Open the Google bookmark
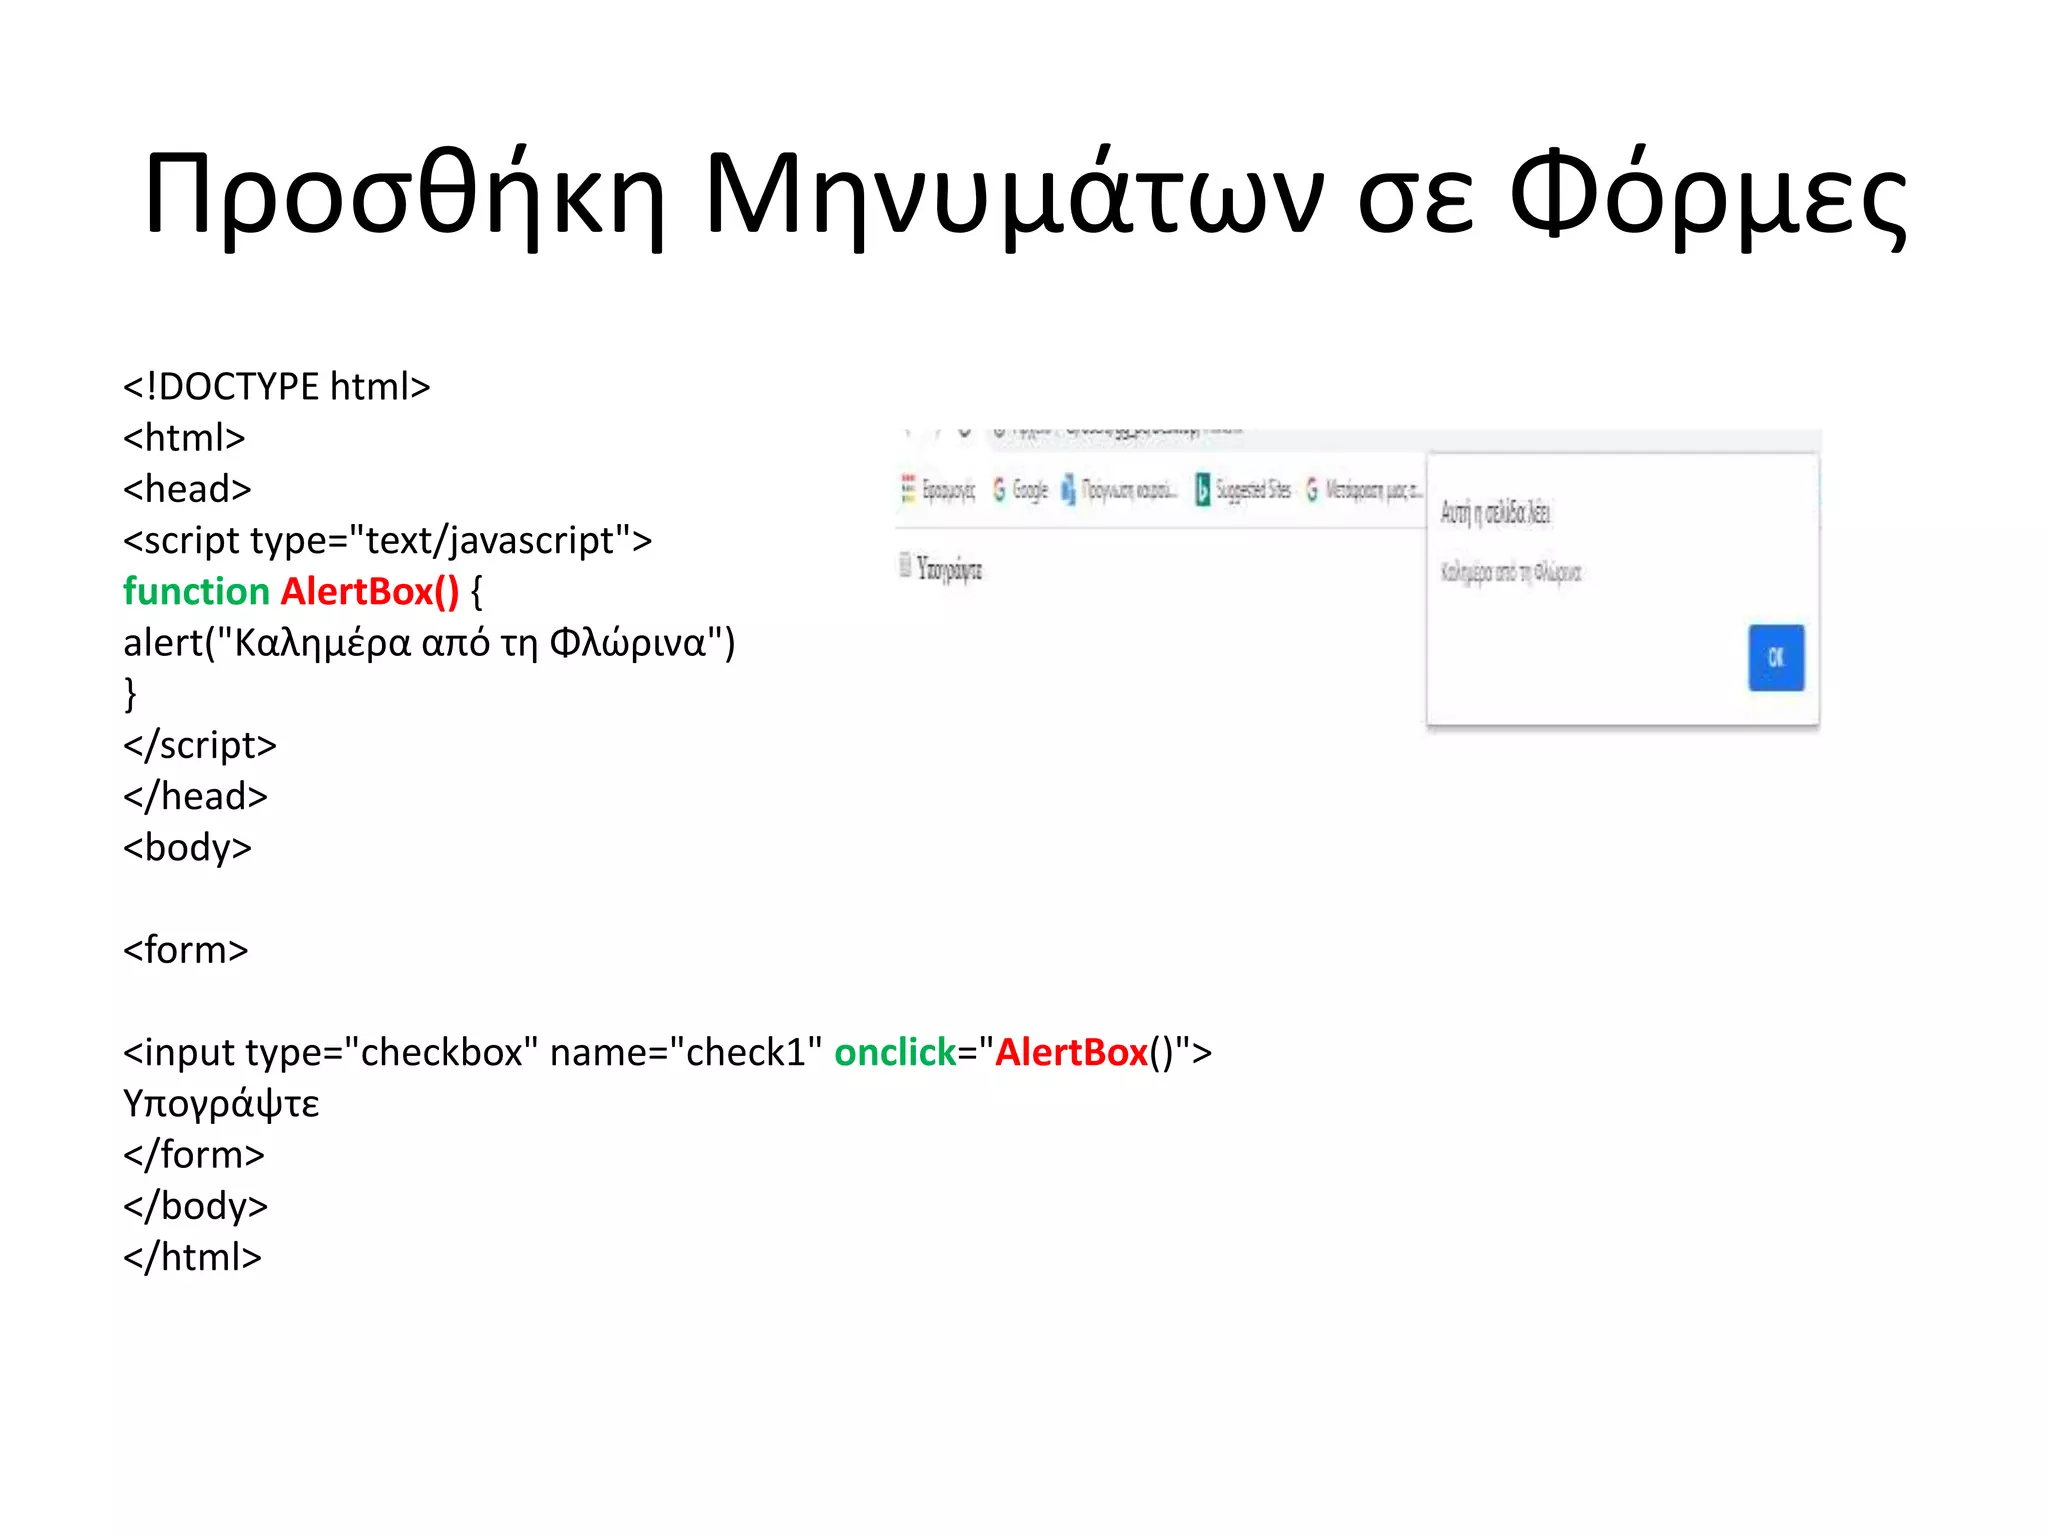Screen dimensions: 2048x1536 (x=1020, y=489)
